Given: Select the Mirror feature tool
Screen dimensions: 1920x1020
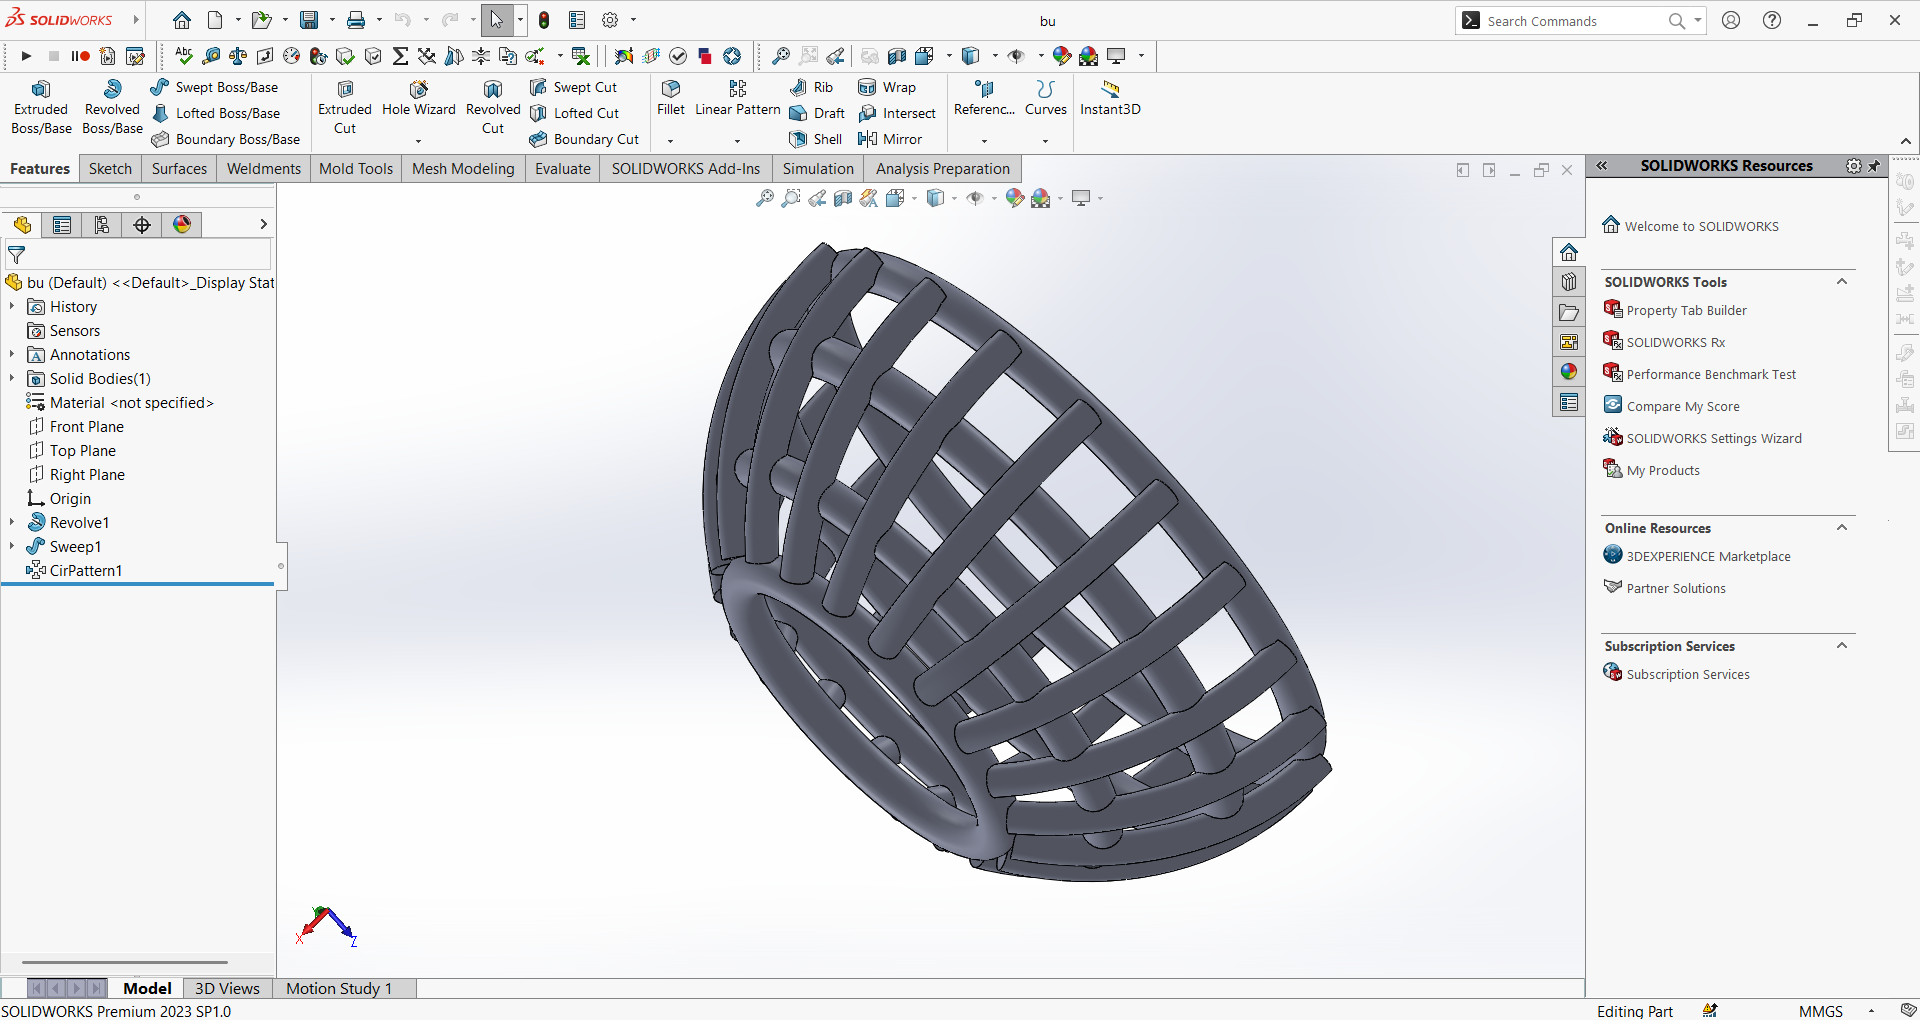Looking at the screenshot, I should 890,139.
